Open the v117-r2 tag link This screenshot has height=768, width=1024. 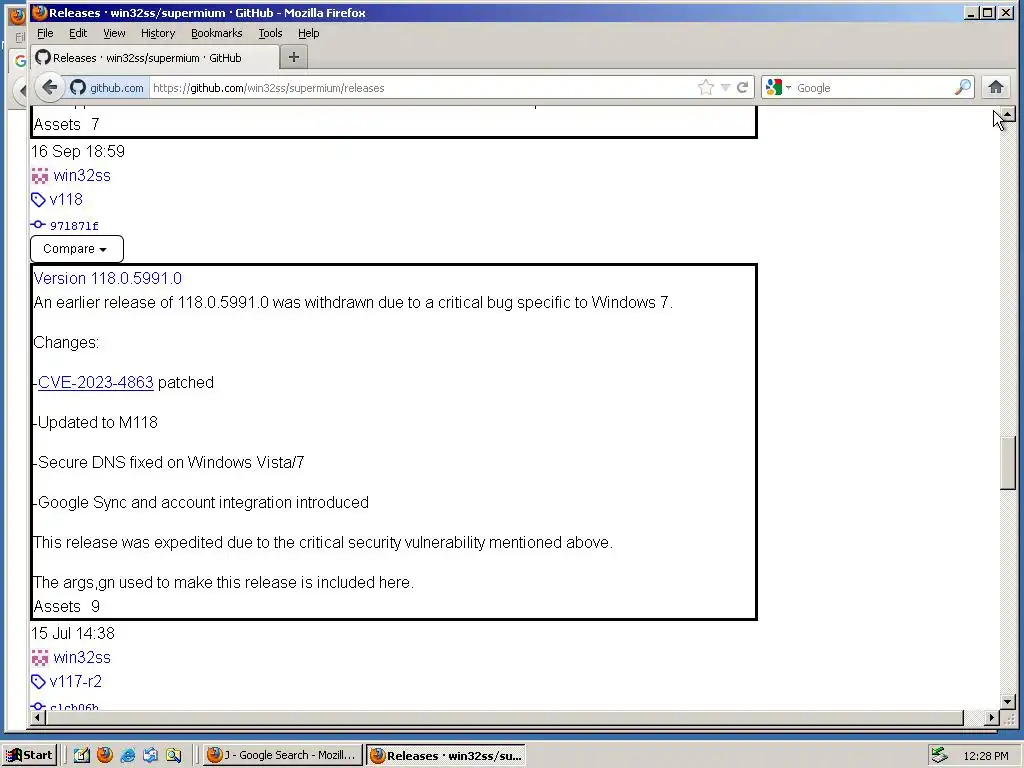[76, 681]
